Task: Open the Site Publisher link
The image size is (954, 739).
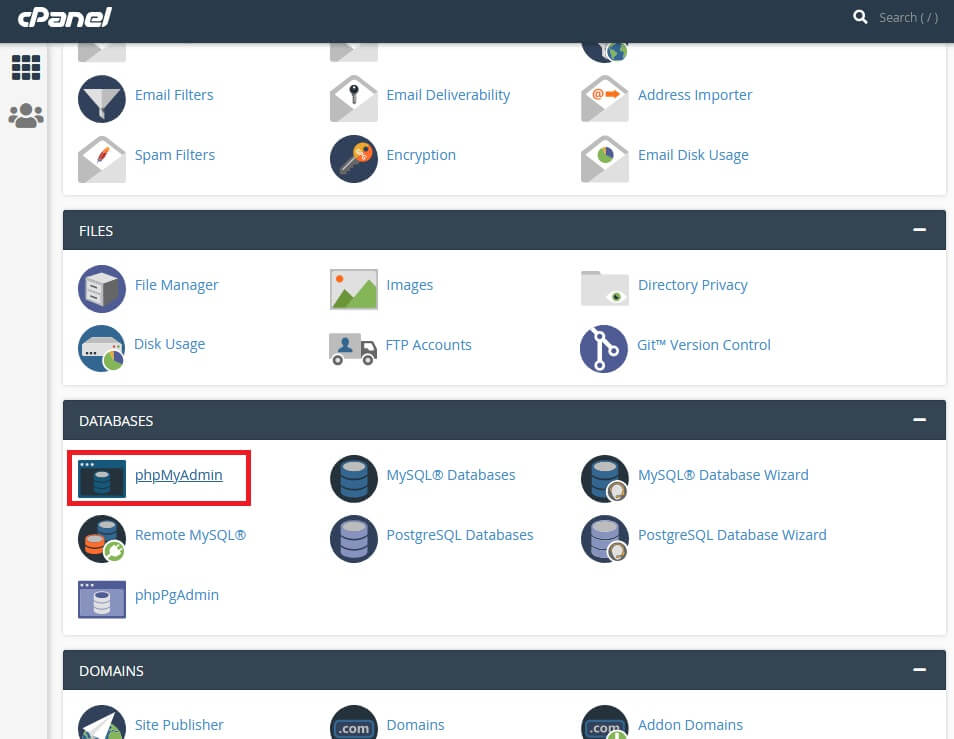Action: coord(179,725)
